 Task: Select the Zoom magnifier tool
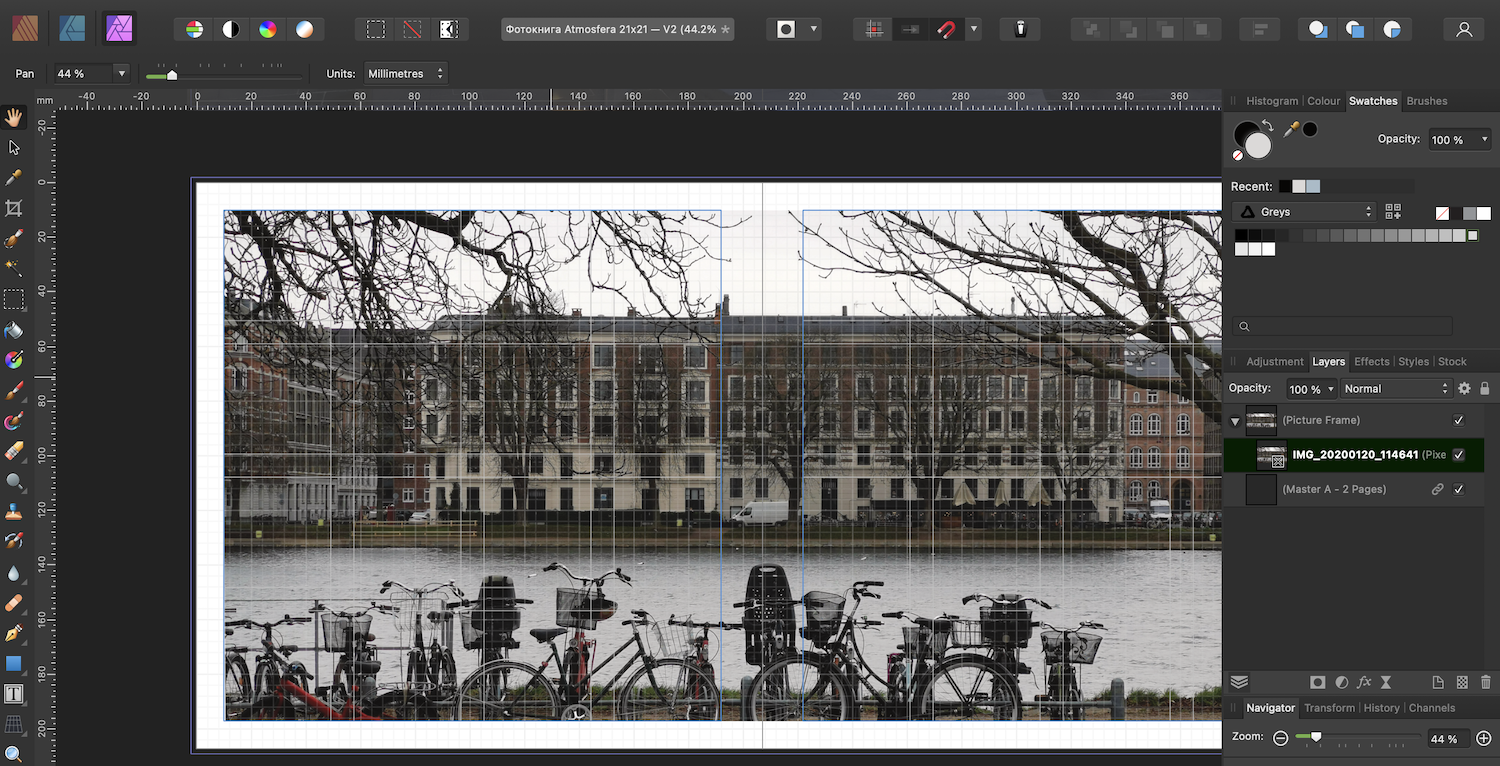(14, 753)
